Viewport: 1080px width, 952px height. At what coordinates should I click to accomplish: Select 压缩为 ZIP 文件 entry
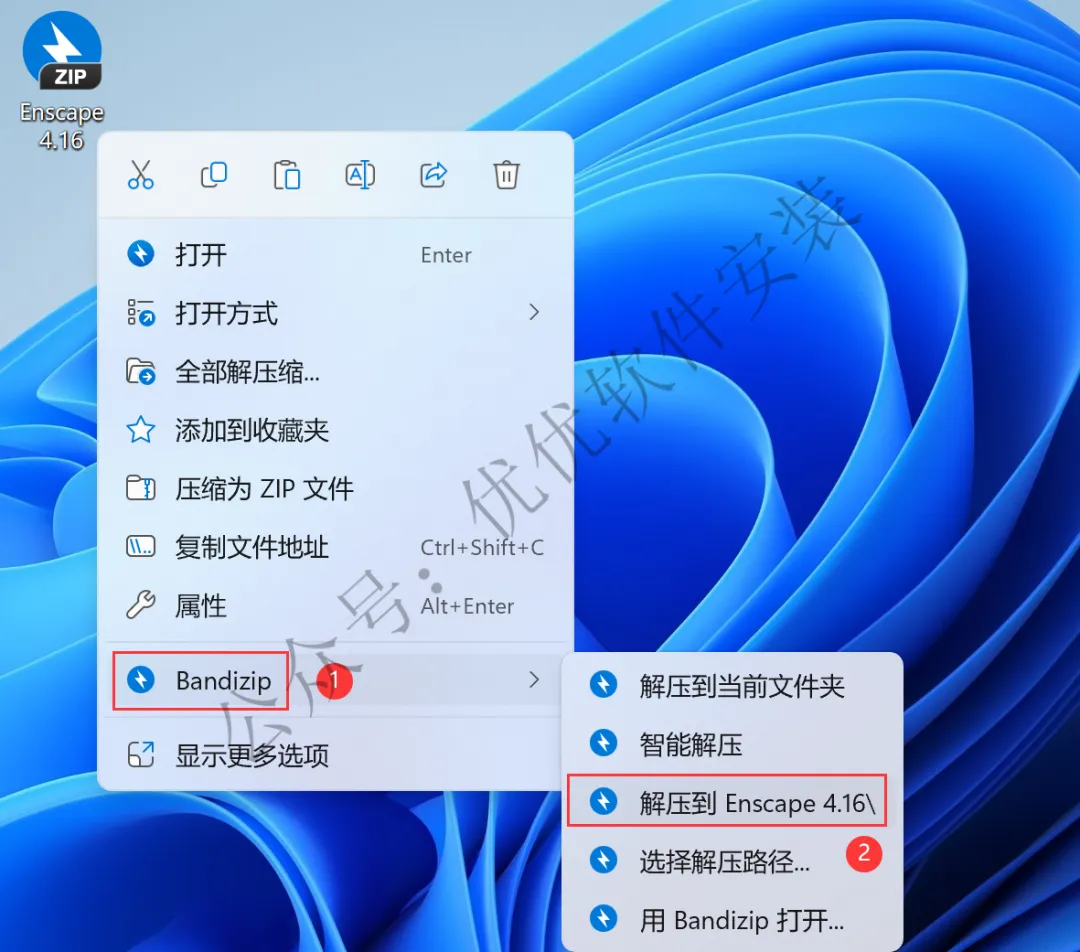pos(336,489)
